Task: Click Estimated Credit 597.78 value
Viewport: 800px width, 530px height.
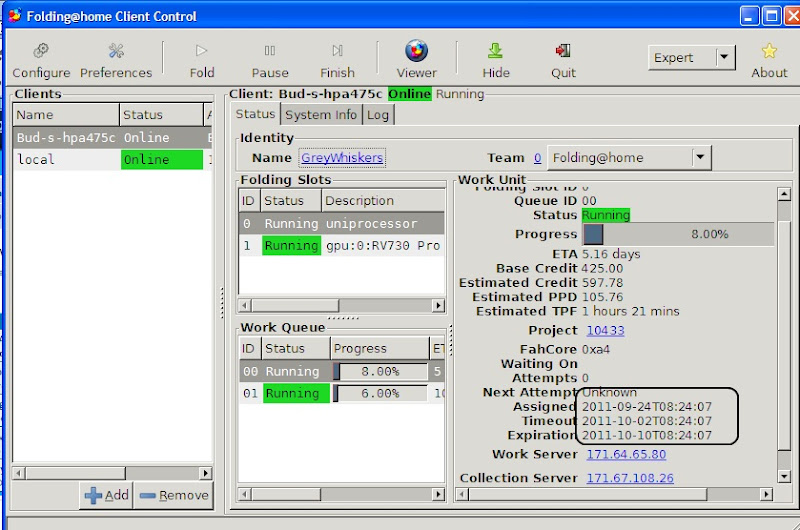Action: (602, 283)
